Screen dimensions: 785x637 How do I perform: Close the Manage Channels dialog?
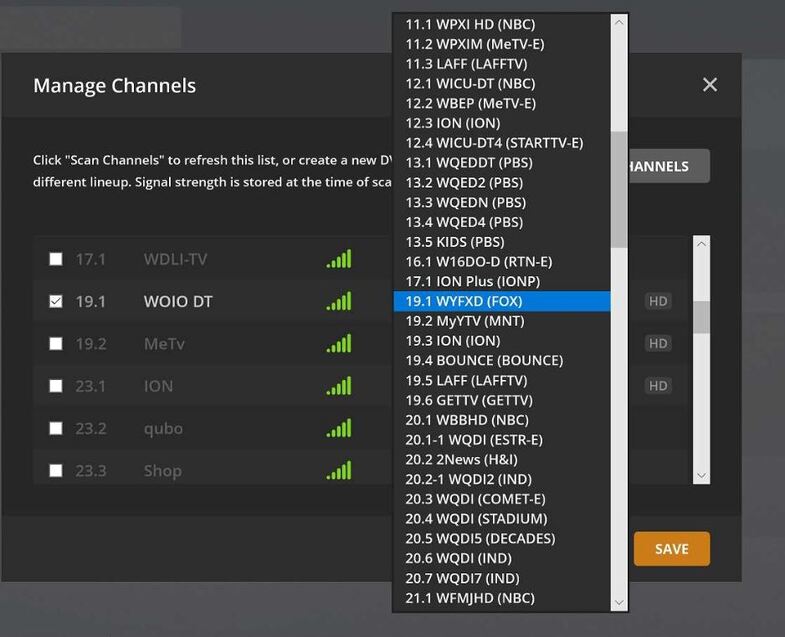click(x=709, y=85)
